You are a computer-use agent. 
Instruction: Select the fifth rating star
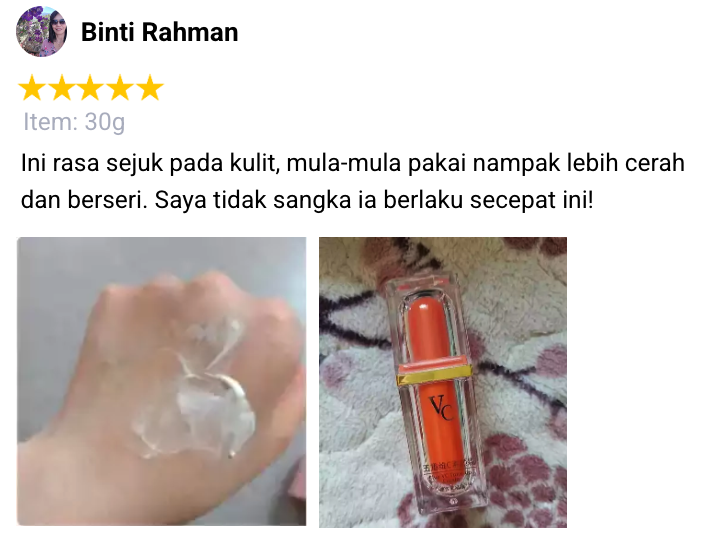(150, 87)
